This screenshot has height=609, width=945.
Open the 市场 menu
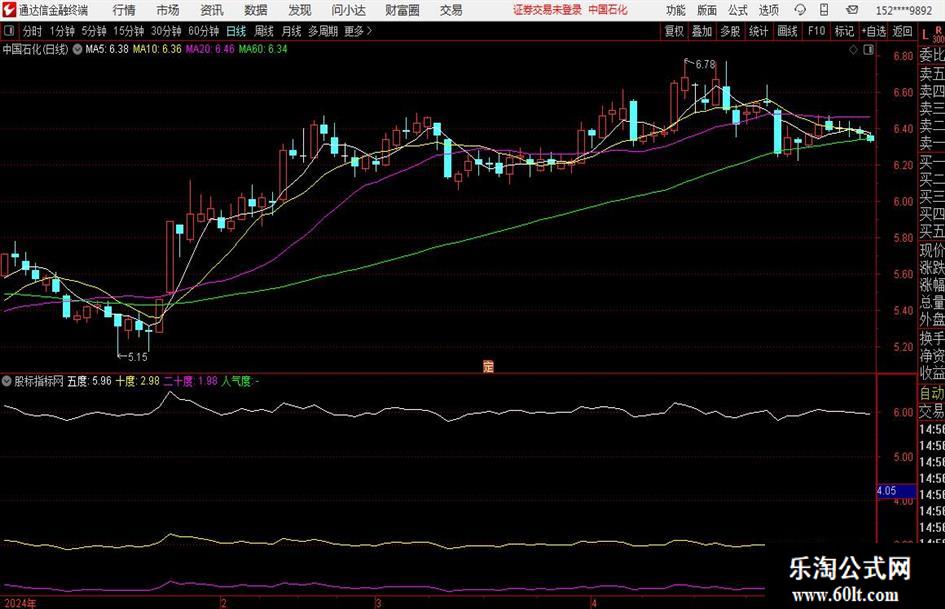point(168,10)
